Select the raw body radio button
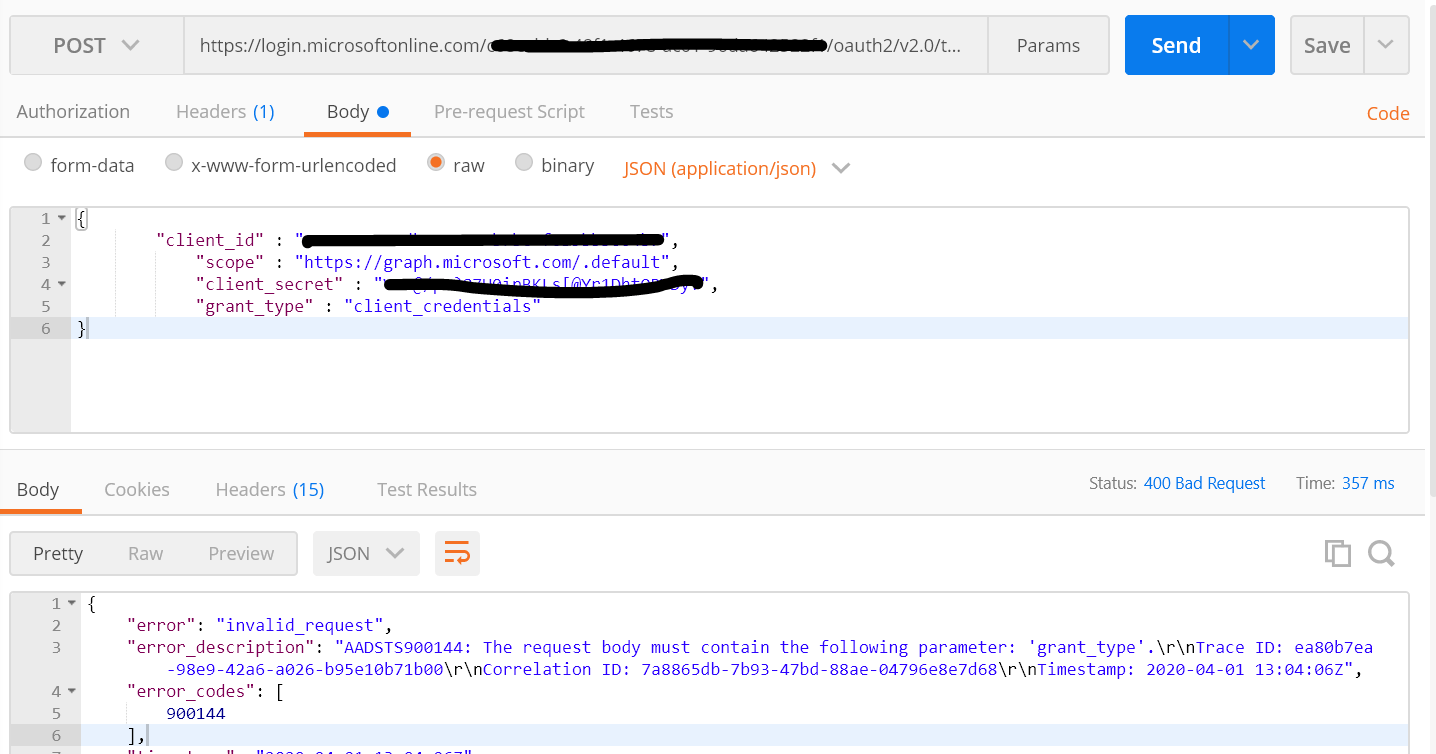 (436, 162)
